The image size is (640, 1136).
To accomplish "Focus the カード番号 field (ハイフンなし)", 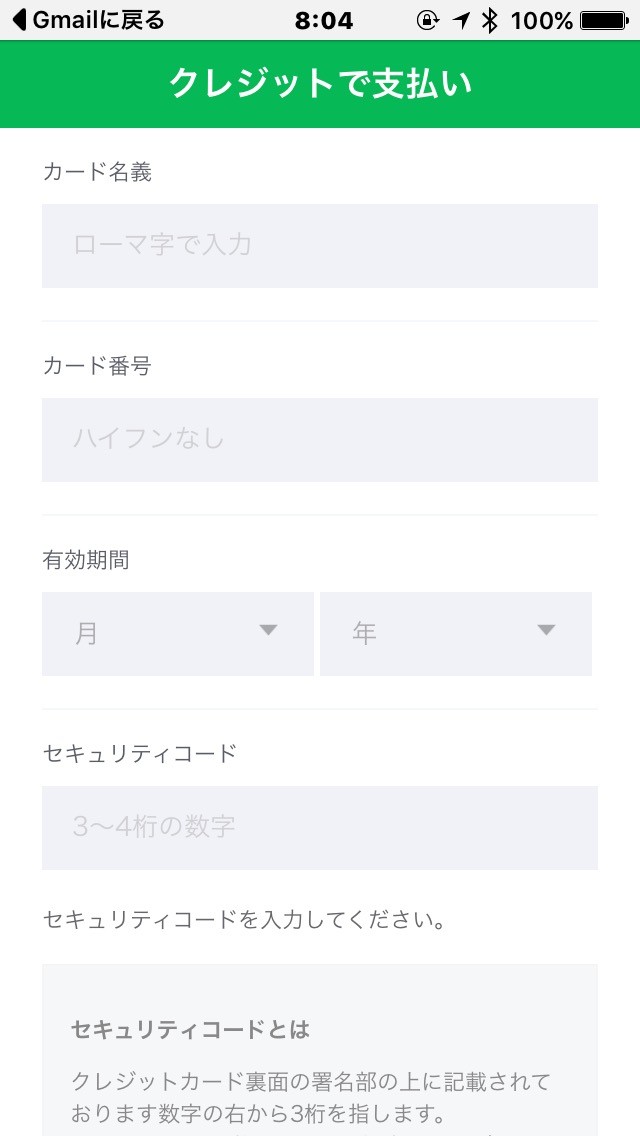I will tap(320, 440).
